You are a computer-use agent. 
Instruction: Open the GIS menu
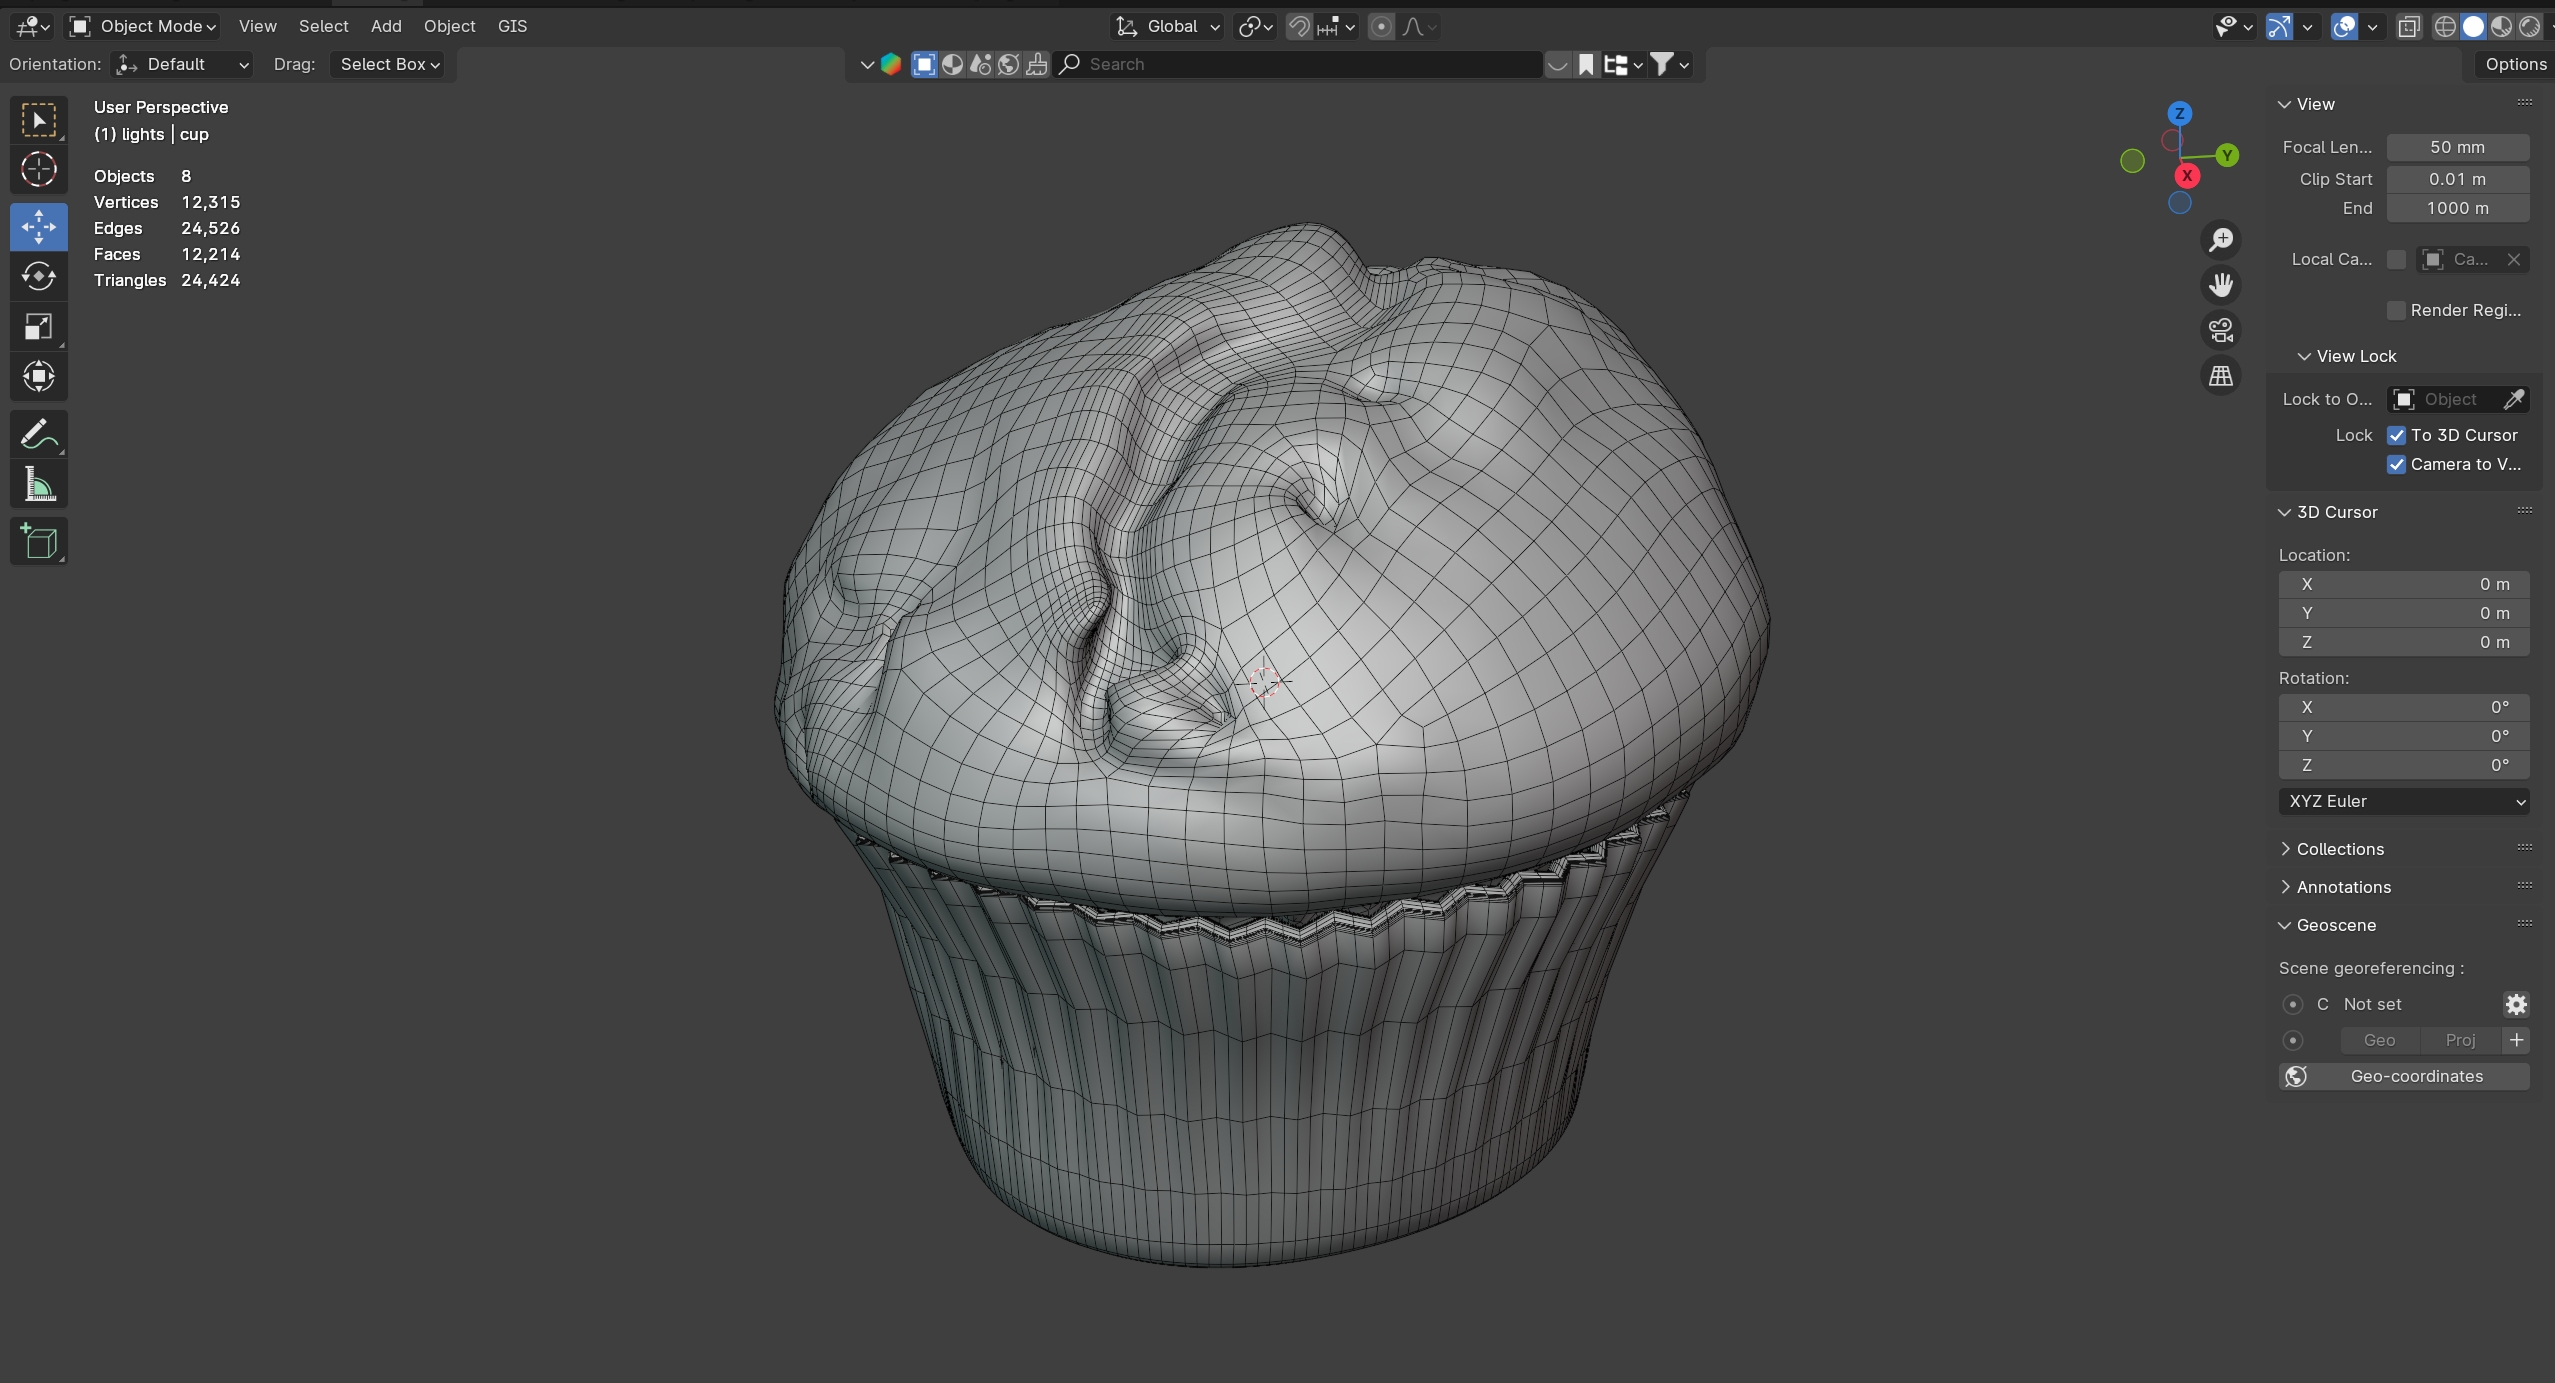point(512,26)
